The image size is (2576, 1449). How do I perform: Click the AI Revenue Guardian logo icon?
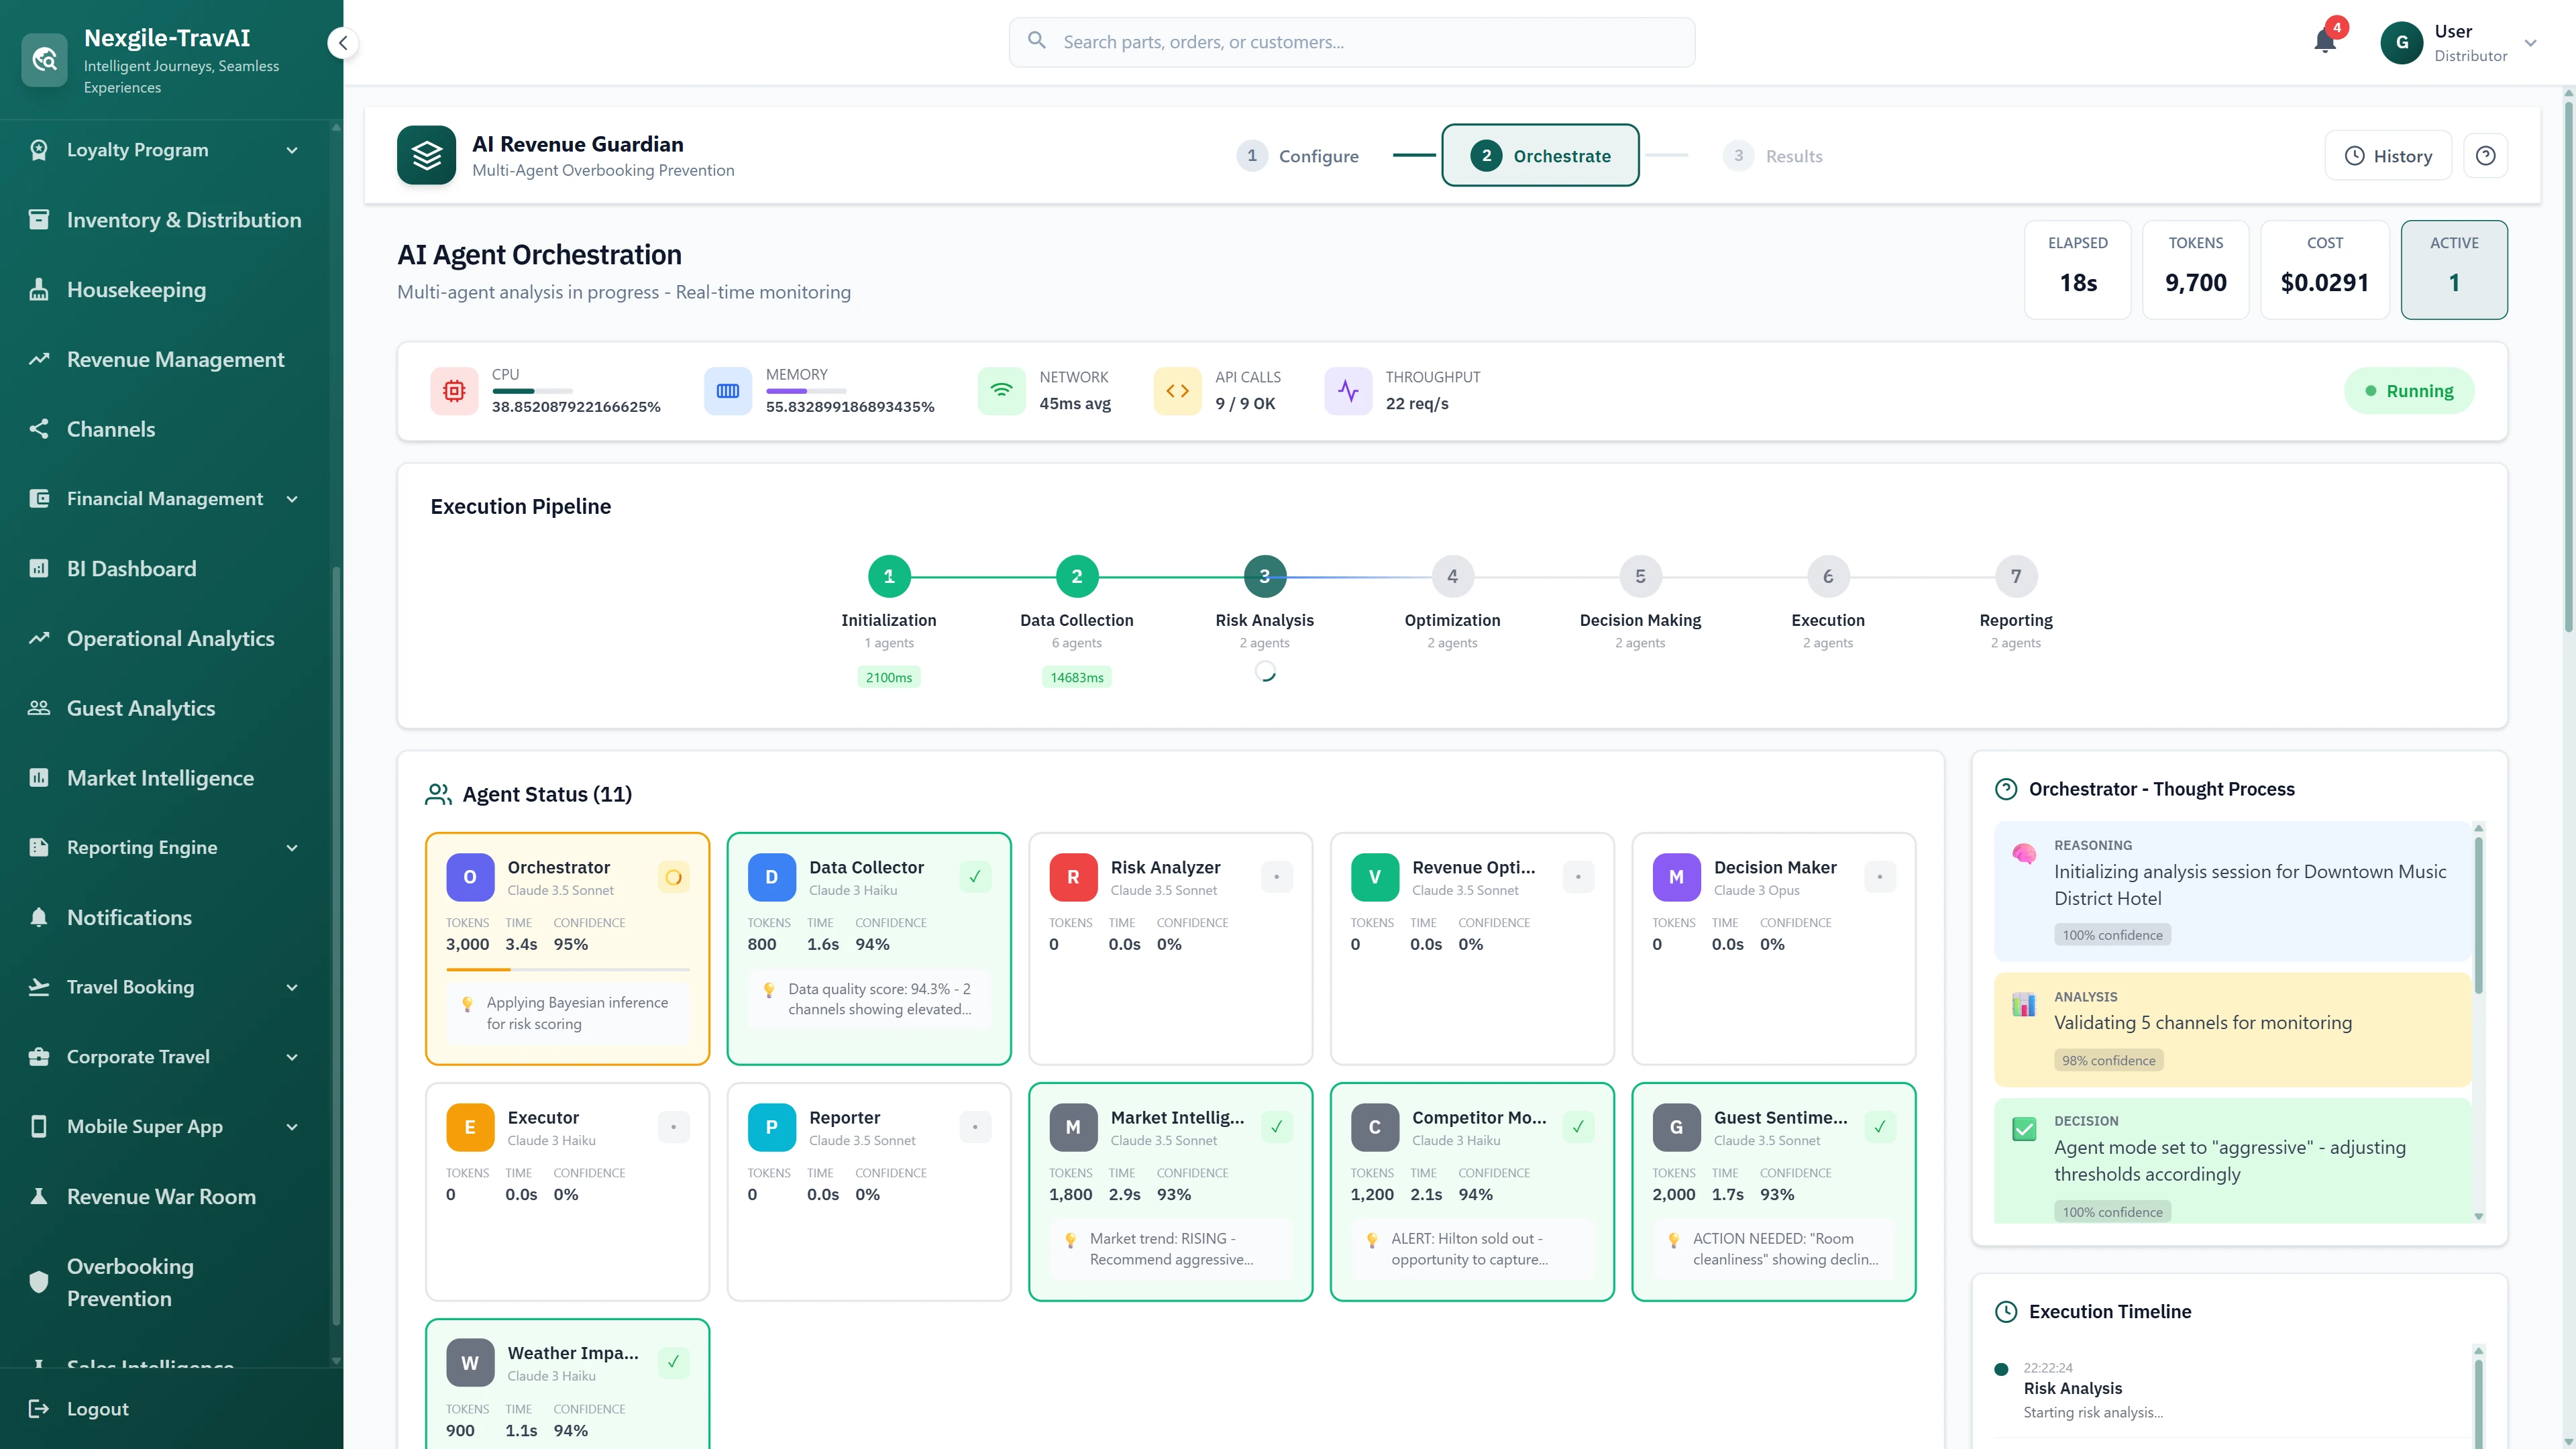click(427, 155)
